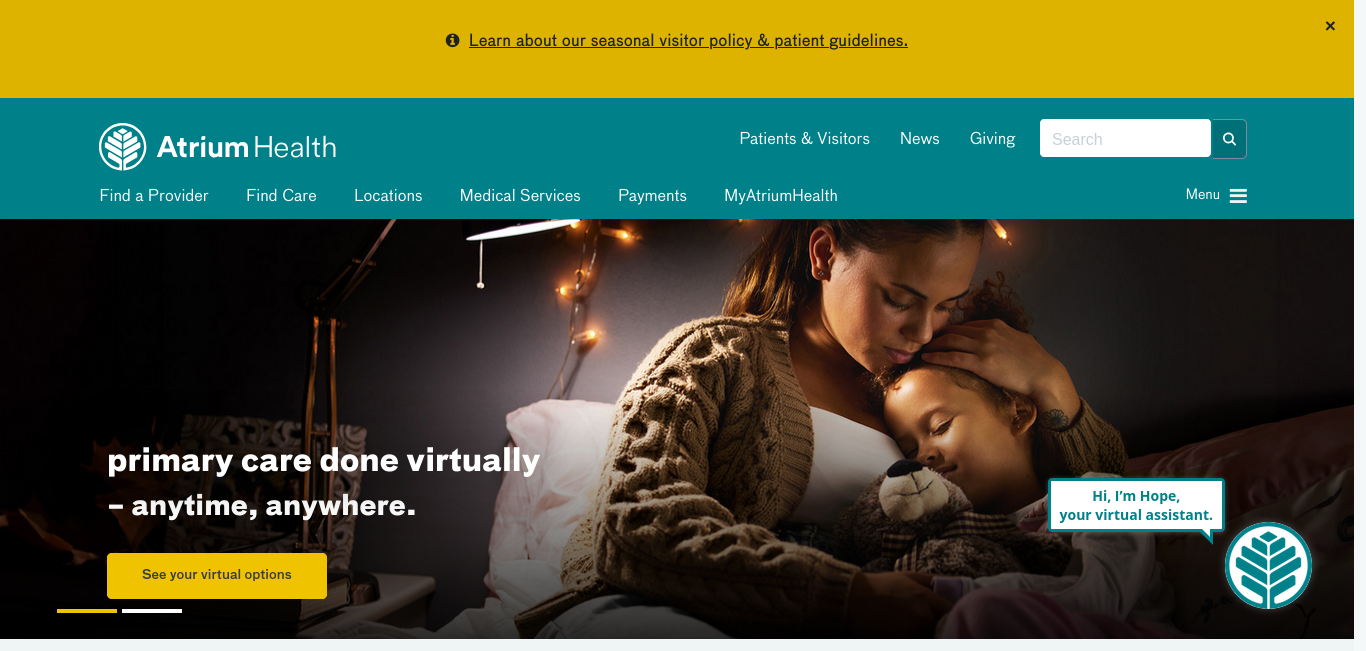
Task: Click the Atrium Health tree logo
Action: [x=123, y=147]
